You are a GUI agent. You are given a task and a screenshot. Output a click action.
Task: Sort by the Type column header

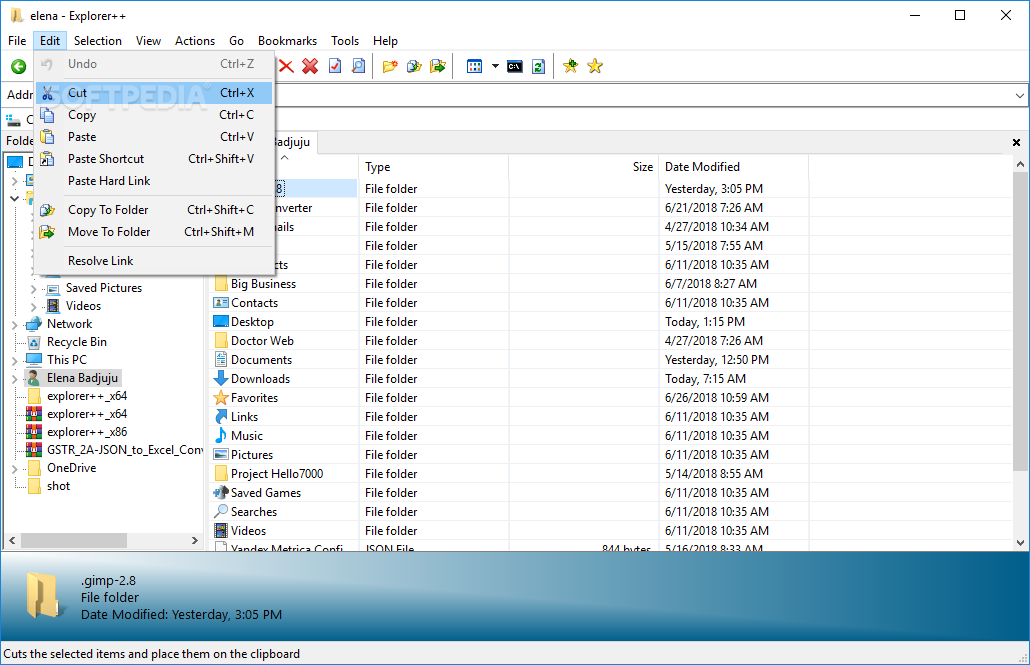pos(434,167)
